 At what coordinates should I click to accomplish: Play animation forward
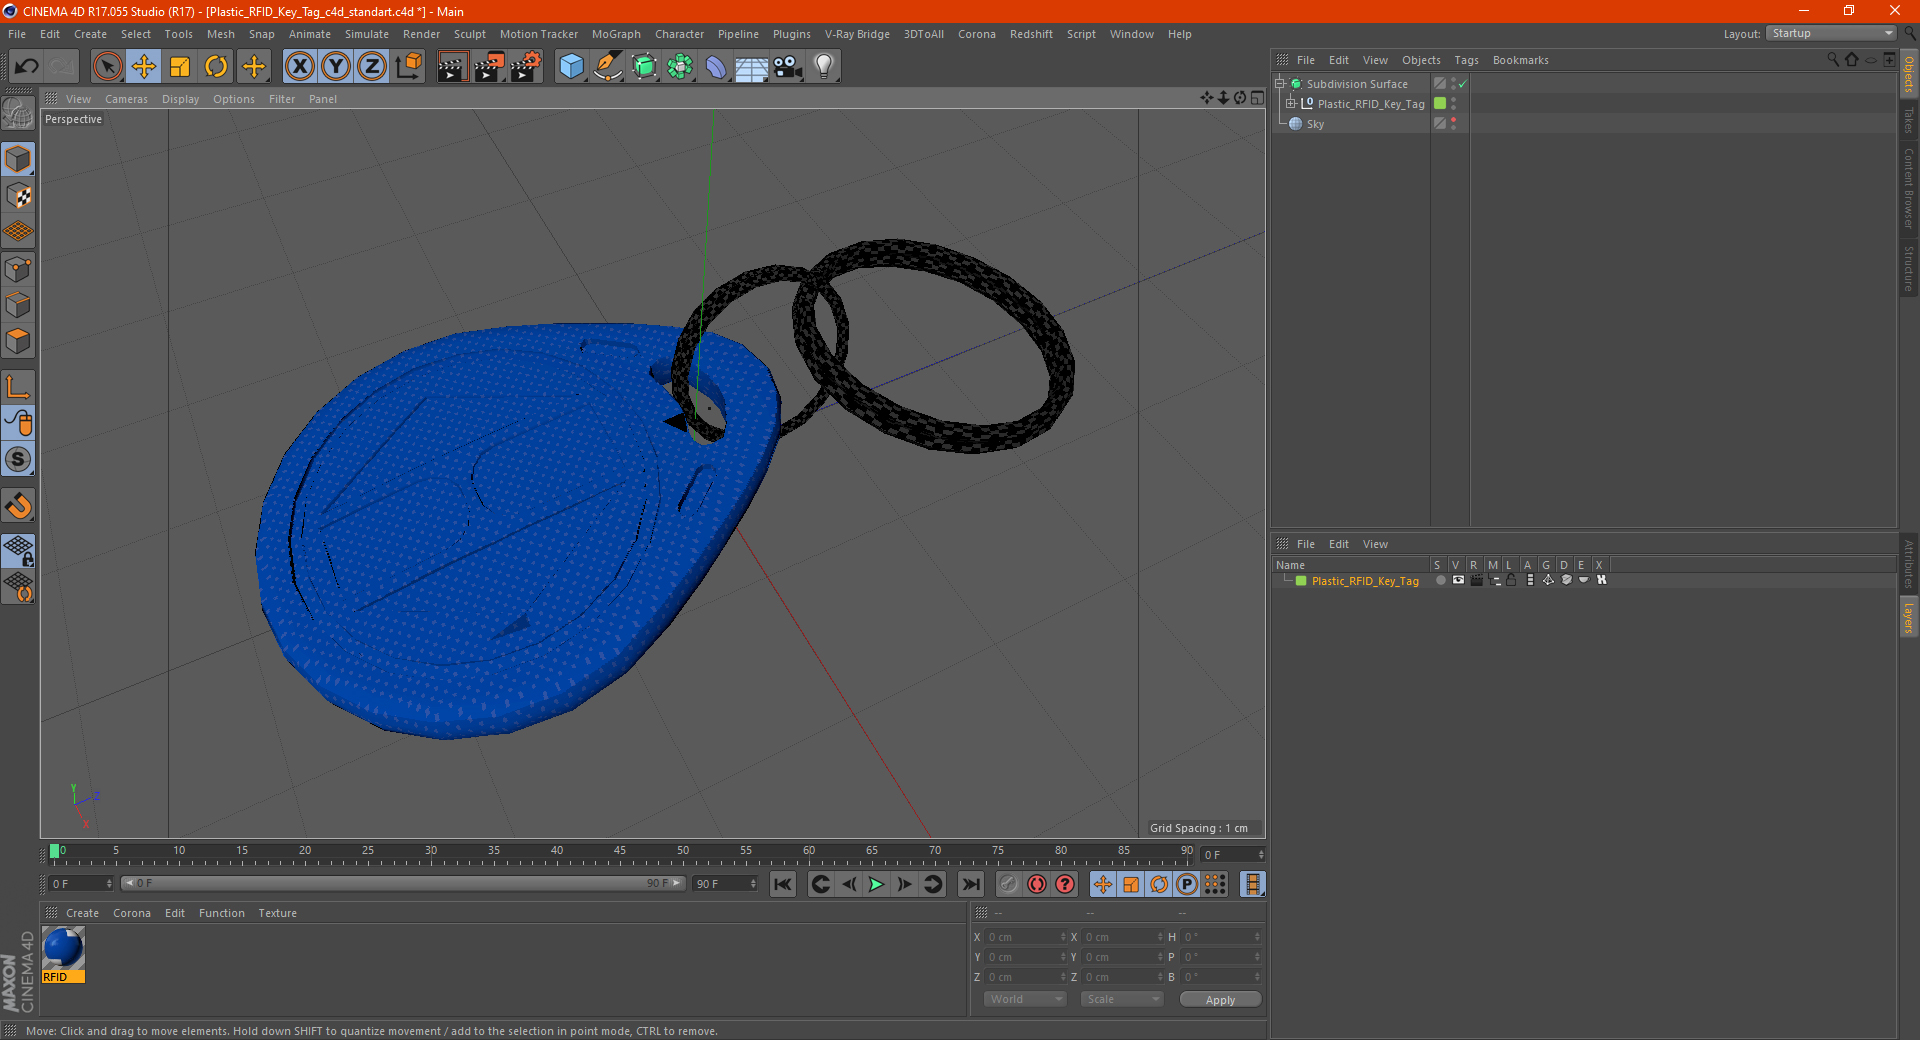[877, 884]
